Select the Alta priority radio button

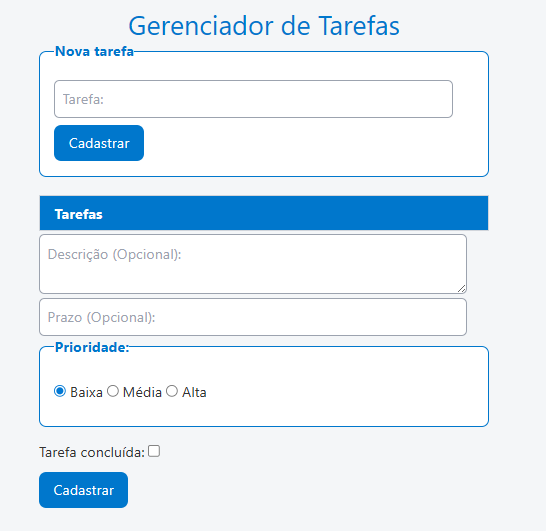172,391
